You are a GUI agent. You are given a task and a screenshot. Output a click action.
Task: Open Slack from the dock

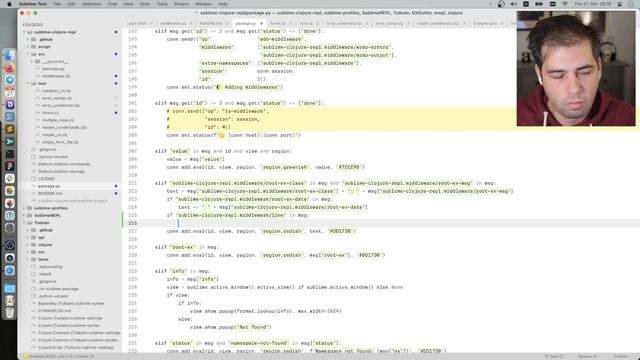pos(10,178)
